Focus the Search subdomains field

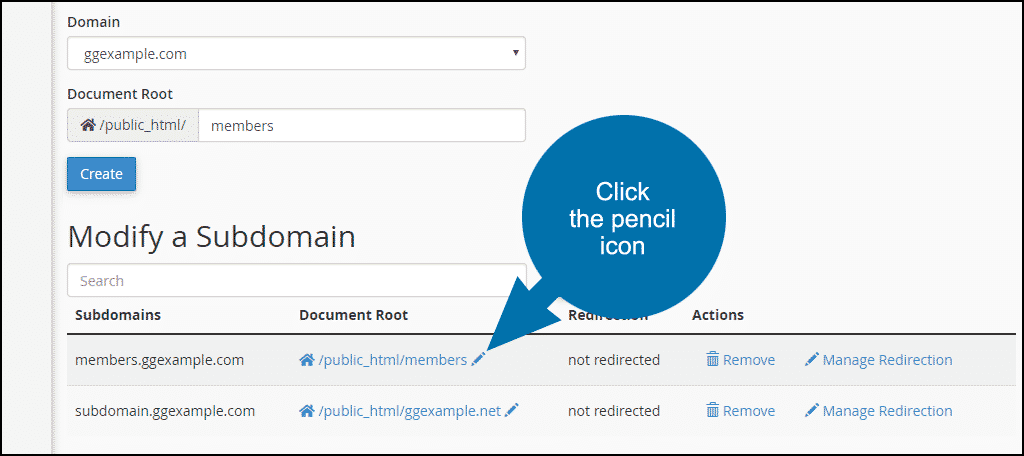coord(296,281)
